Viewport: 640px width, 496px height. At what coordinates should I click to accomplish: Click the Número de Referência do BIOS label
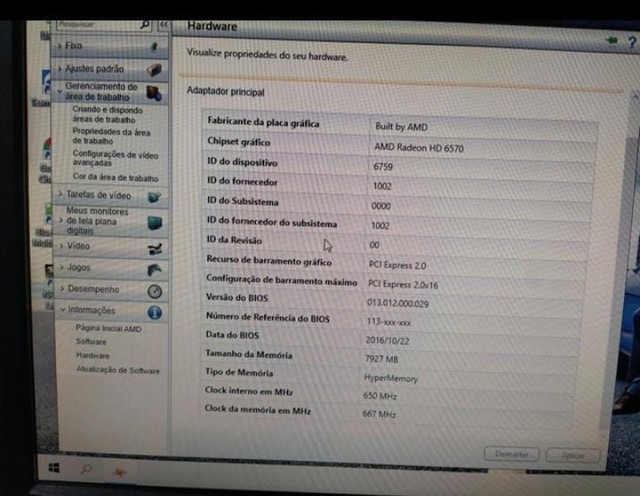(268, 317)
